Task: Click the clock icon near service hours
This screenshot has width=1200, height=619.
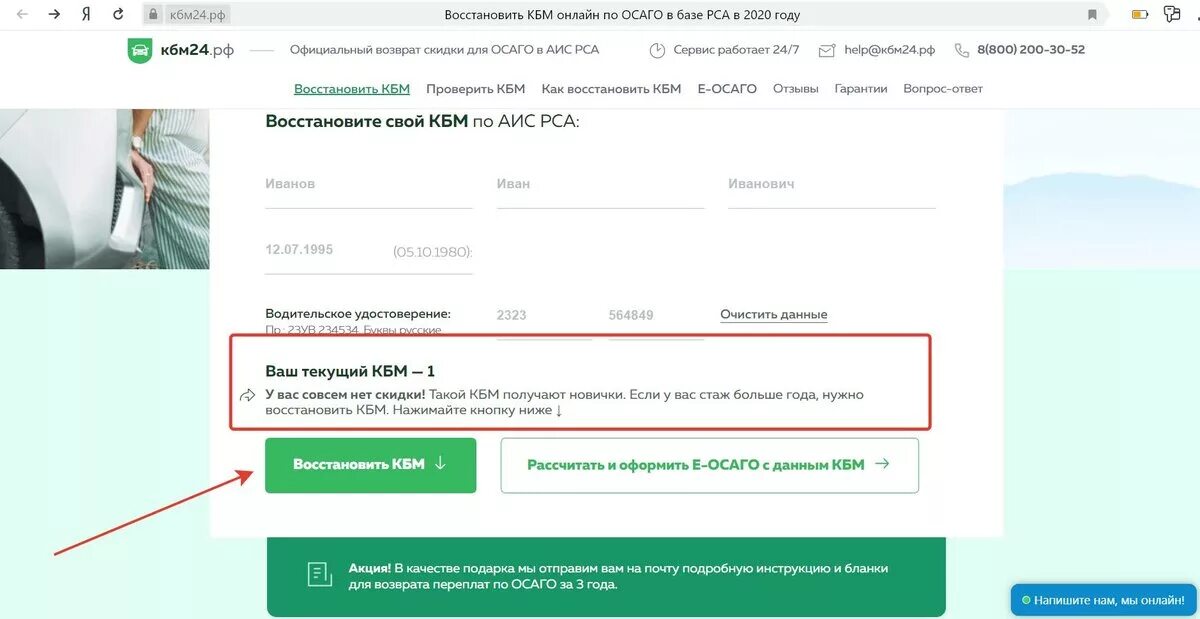Action: (x=657, y=50)
